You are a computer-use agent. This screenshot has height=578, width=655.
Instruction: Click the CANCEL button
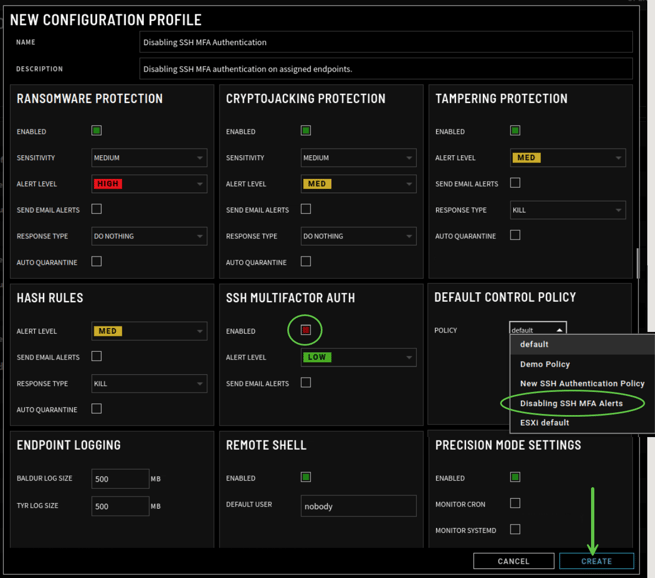[513, 561]
